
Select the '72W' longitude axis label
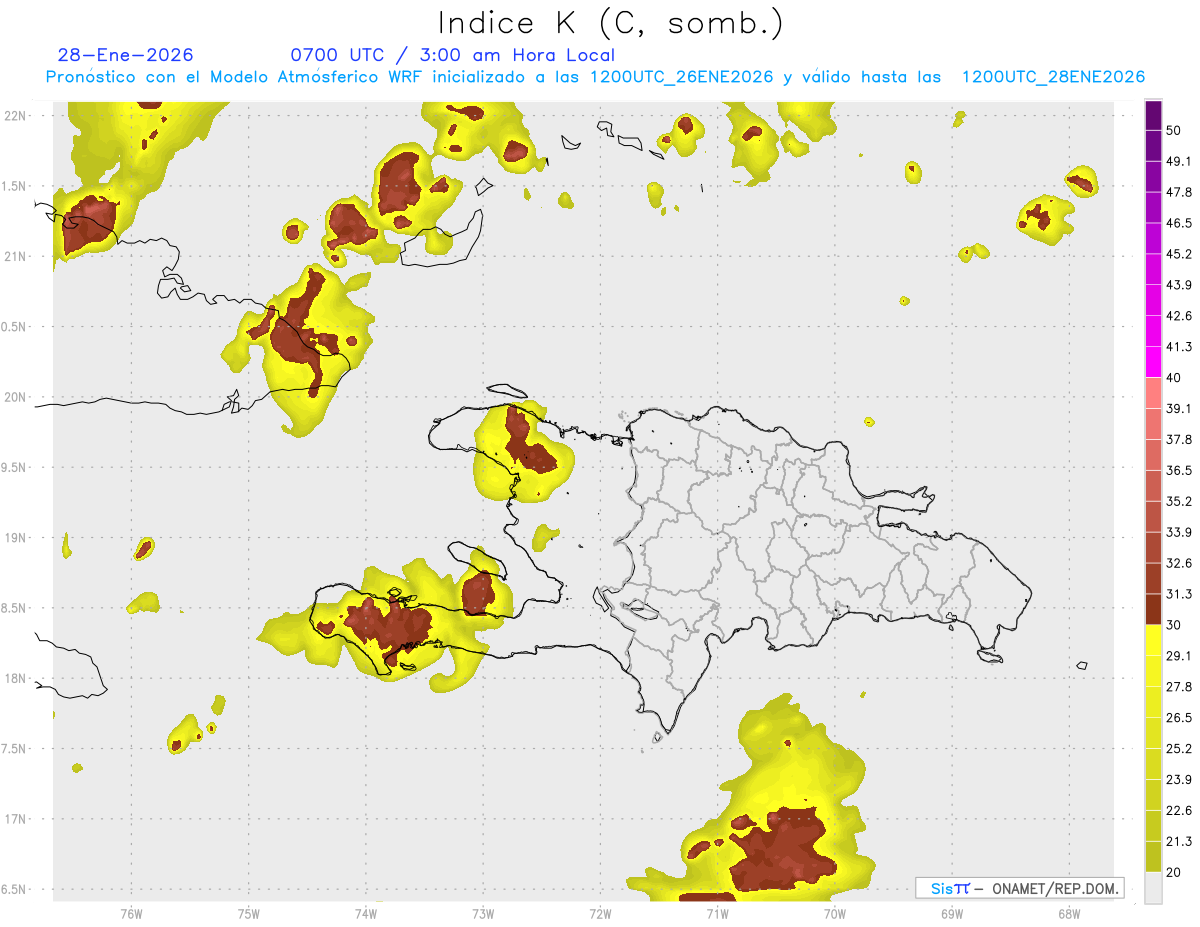pos(601,914)
